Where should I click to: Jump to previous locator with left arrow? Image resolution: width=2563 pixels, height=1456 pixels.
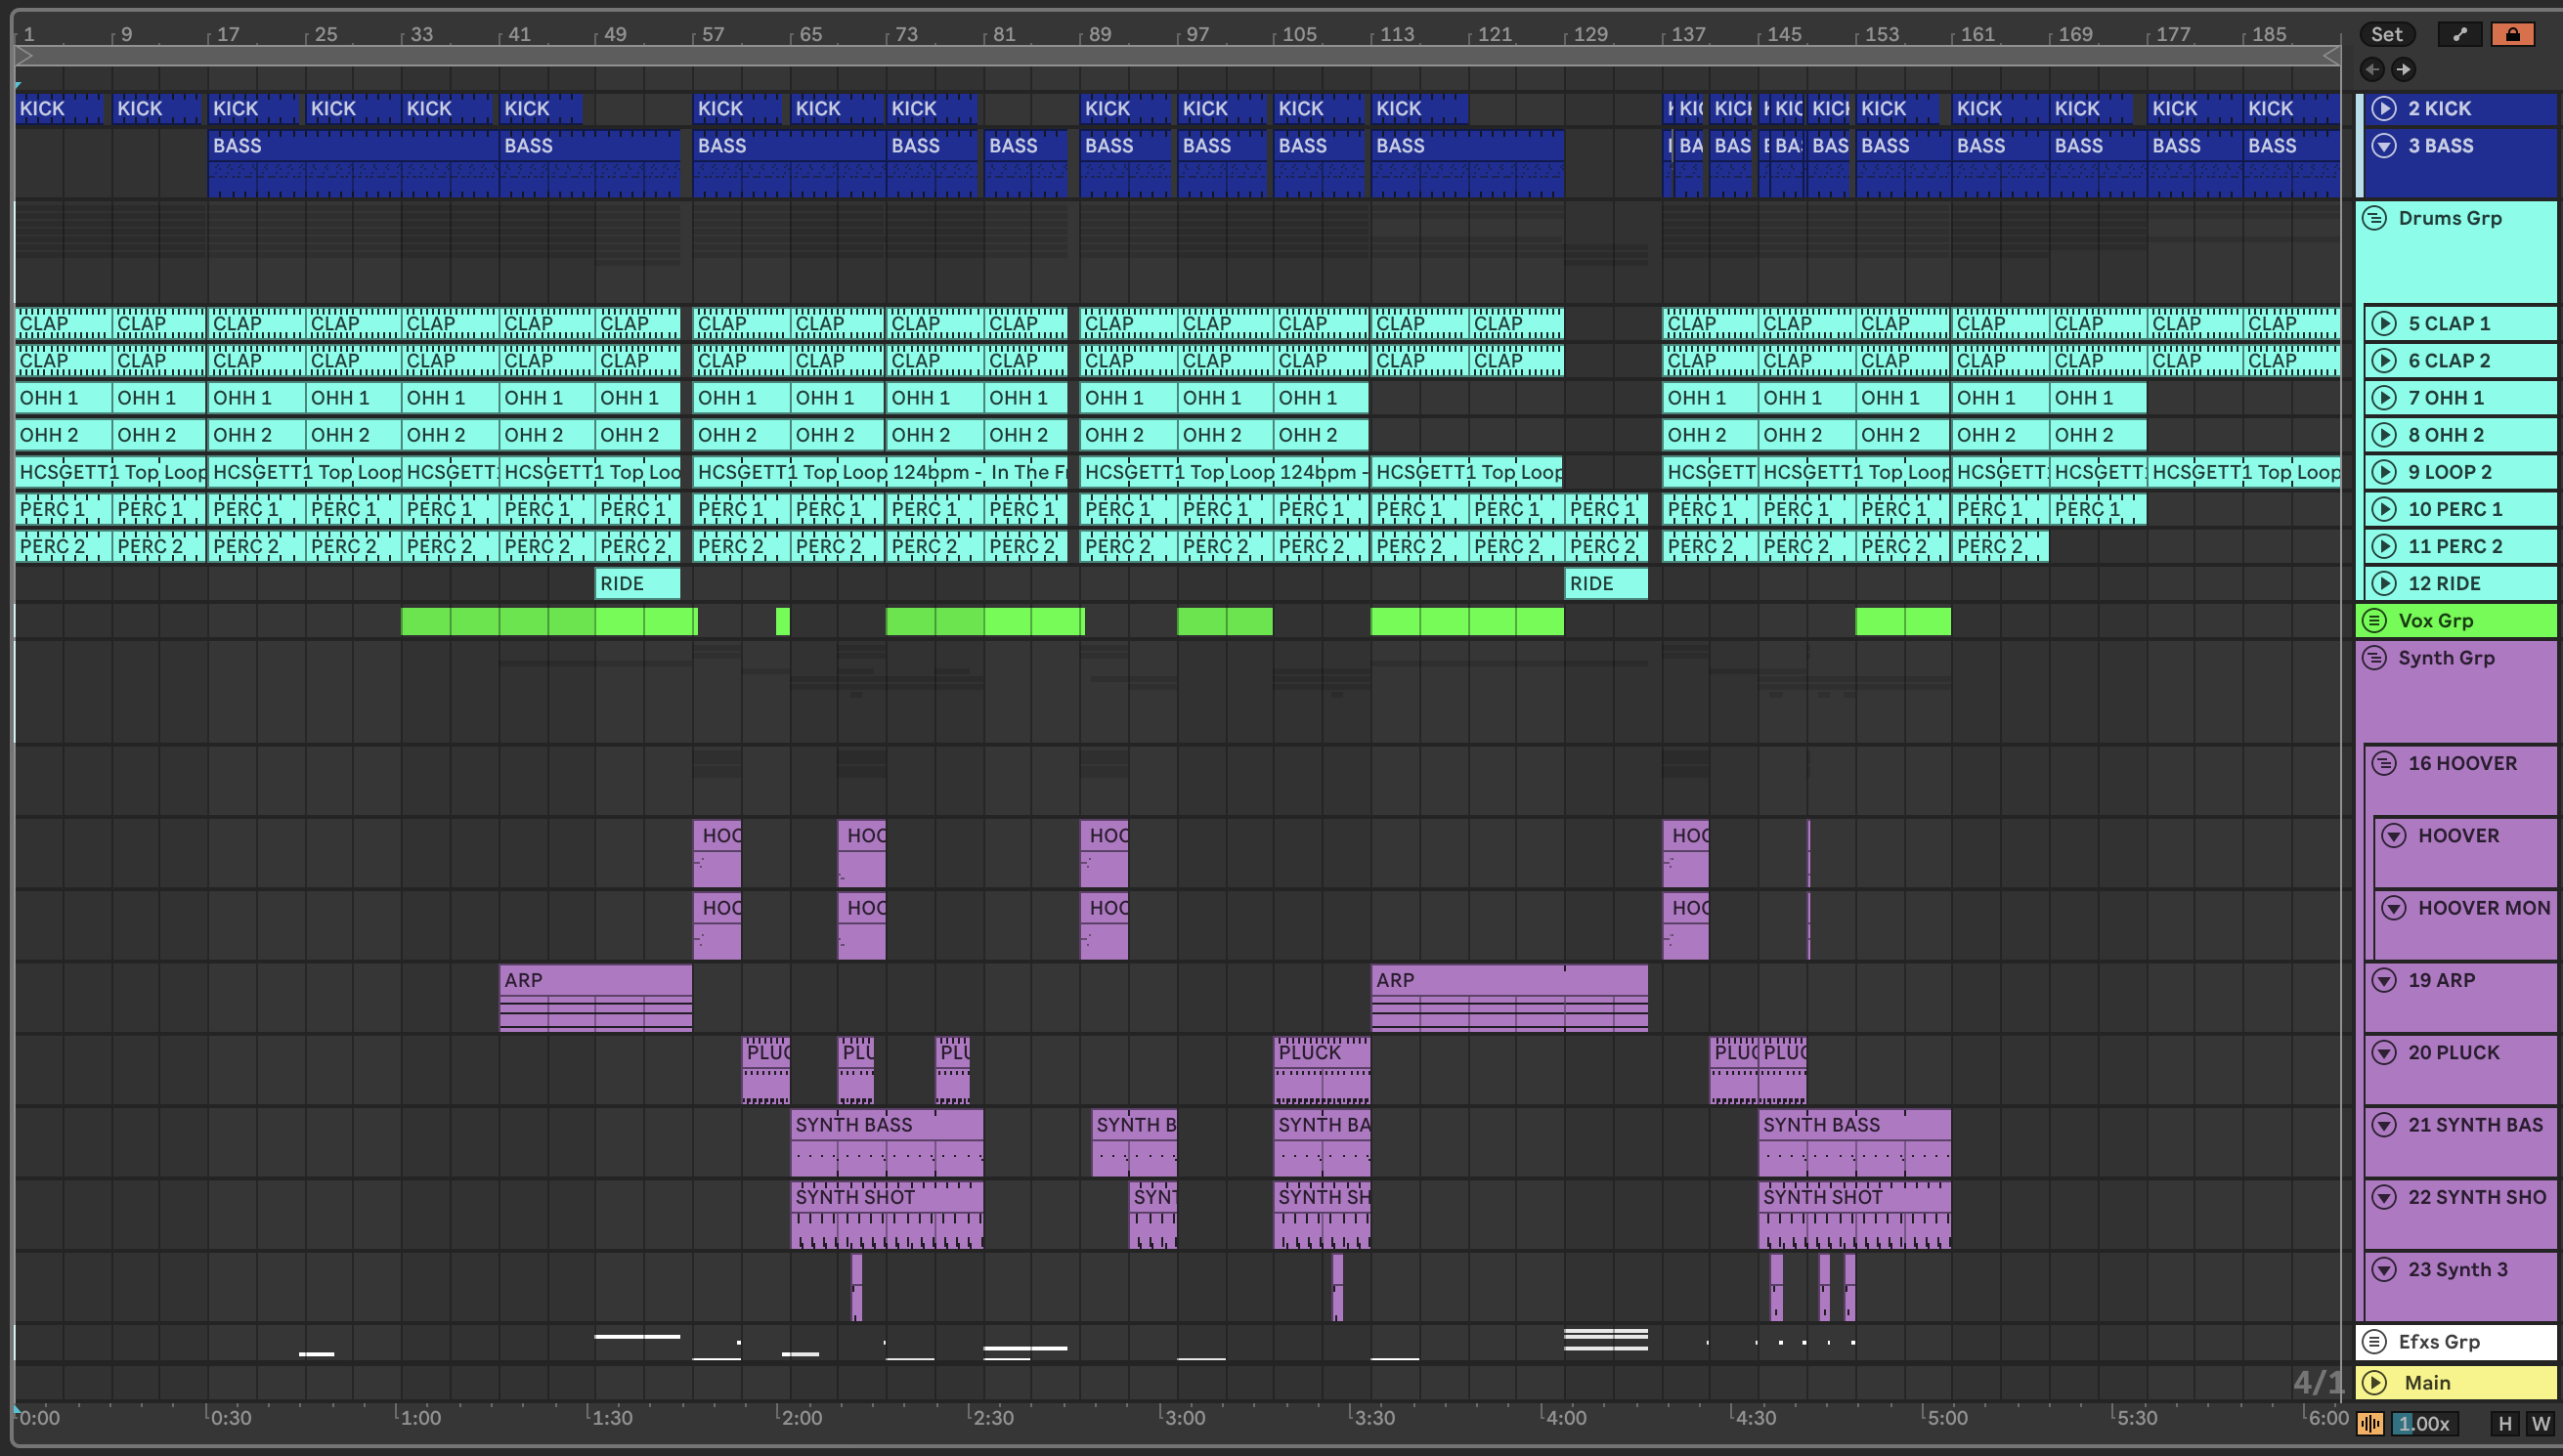[2372, 69]
